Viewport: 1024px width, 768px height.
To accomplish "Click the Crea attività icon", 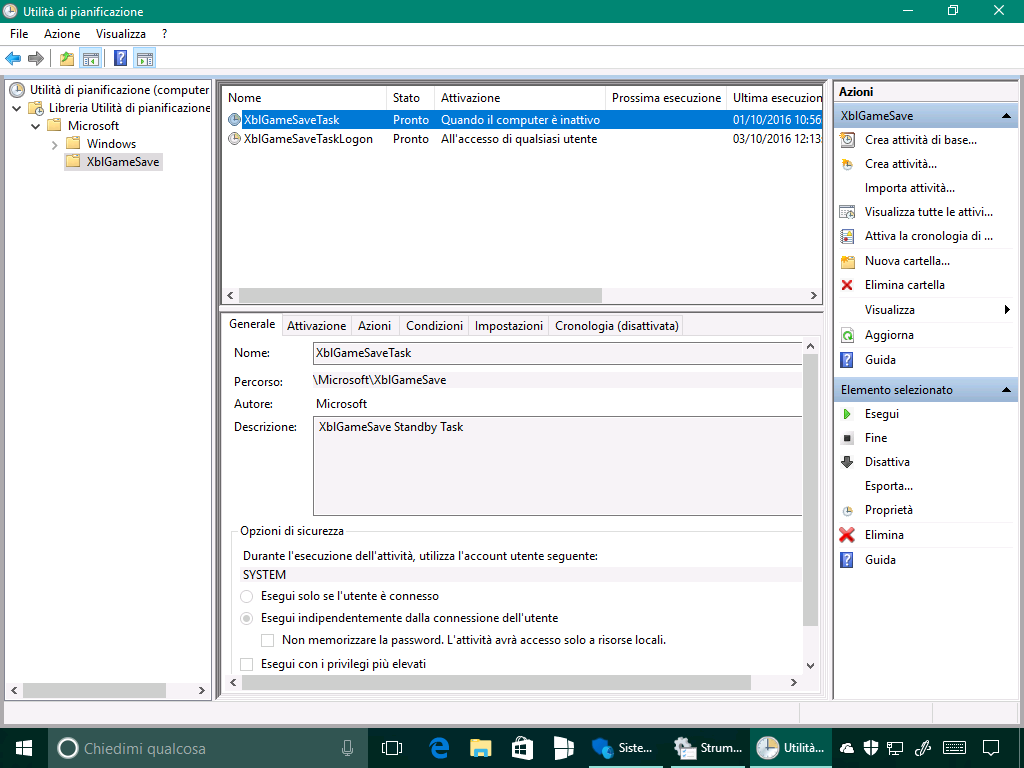I will pos(847,164).
